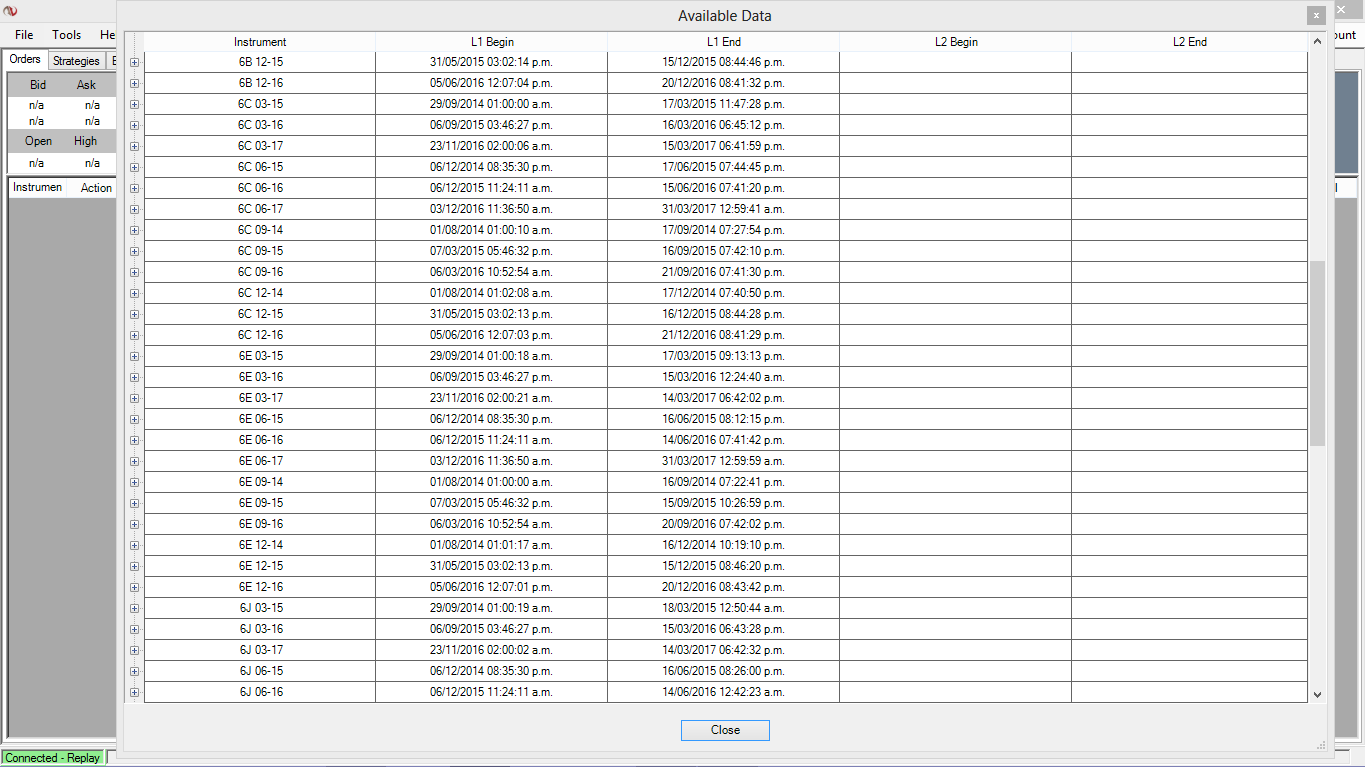Click L1 Begin value 29/09/2014 01:00:00 a.m. for 6C 03-15

point(492,104)
